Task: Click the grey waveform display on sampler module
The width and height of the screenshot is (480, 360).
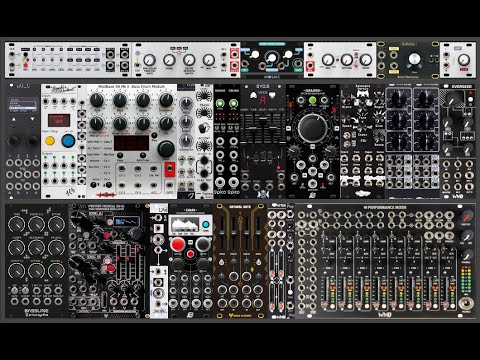Action: pos(184,224)
